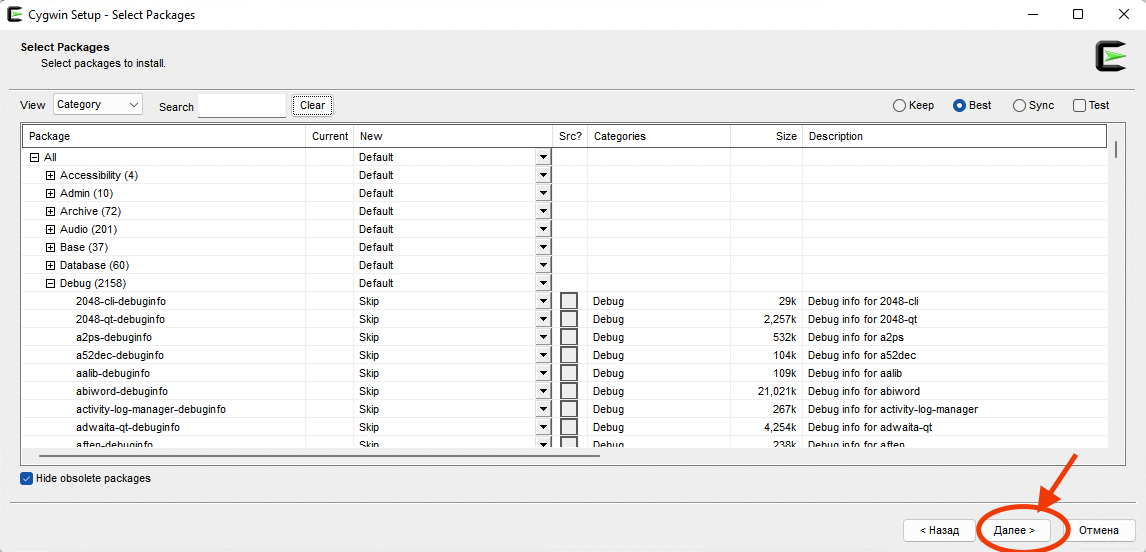Screen dimensions: 1146x552
Task: Click the Cygwin logo icon in header
Action: [1110, 57]
